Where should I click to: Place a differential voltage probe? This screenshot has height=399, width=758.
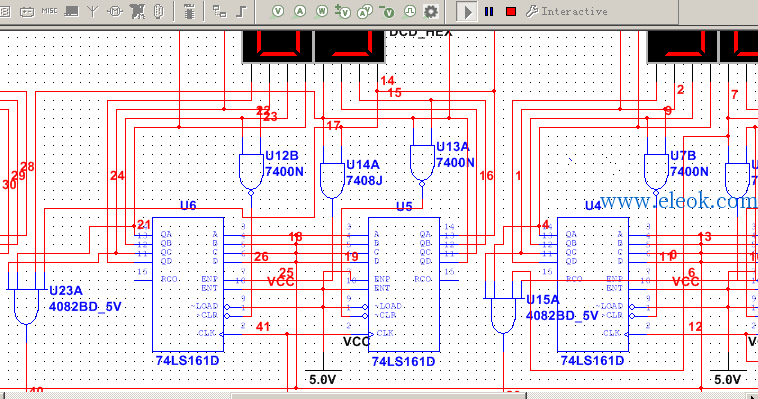[x=343, y=12]
